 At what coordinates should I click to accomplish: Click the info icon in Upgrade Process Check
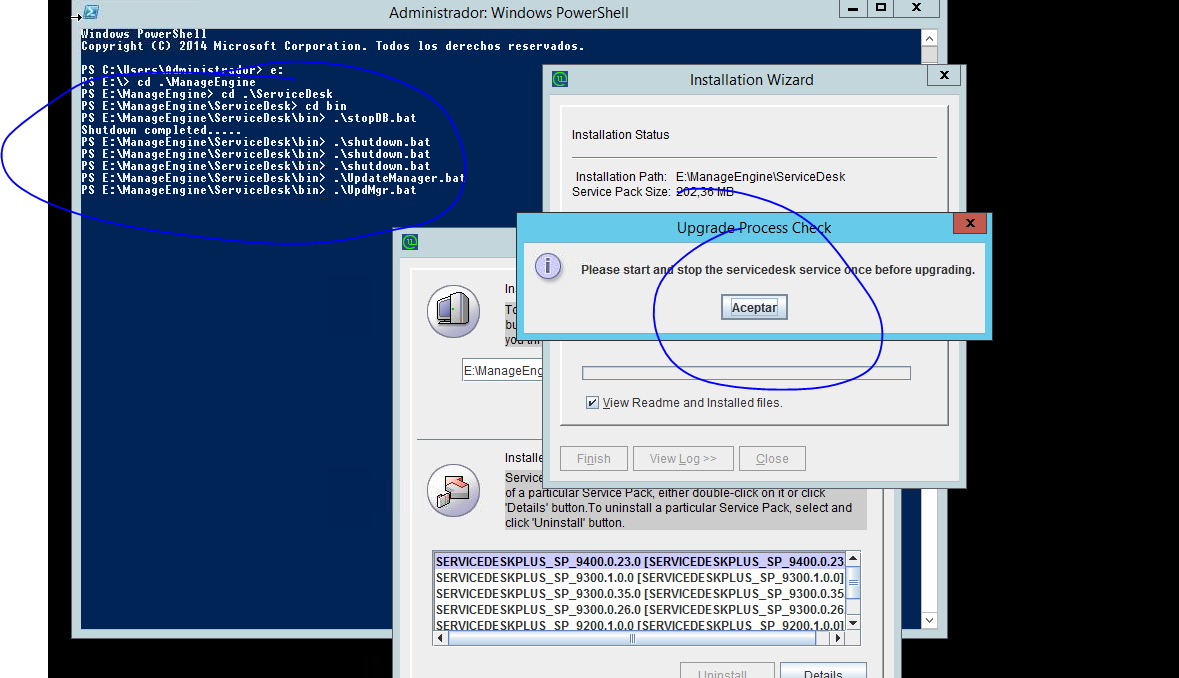(x=548, y=266)
